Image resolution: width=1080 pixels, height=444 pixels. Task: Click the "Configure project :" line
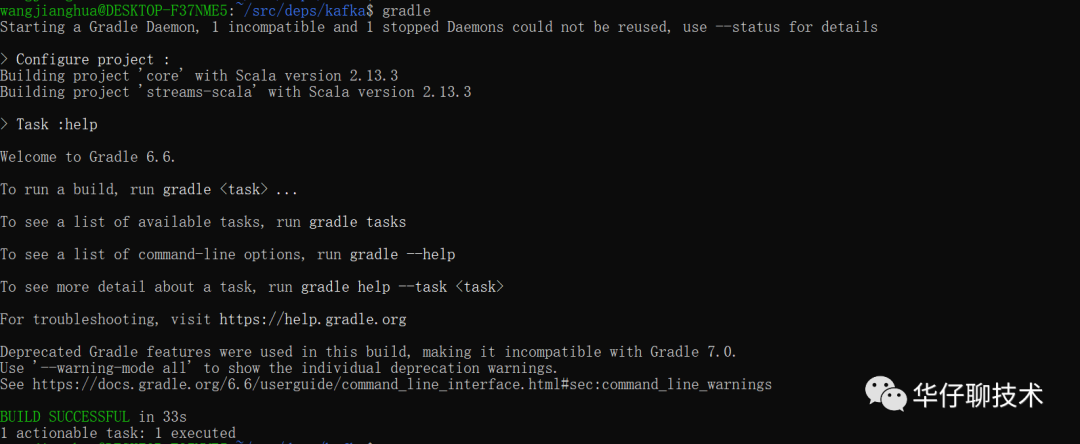point(92,59)
